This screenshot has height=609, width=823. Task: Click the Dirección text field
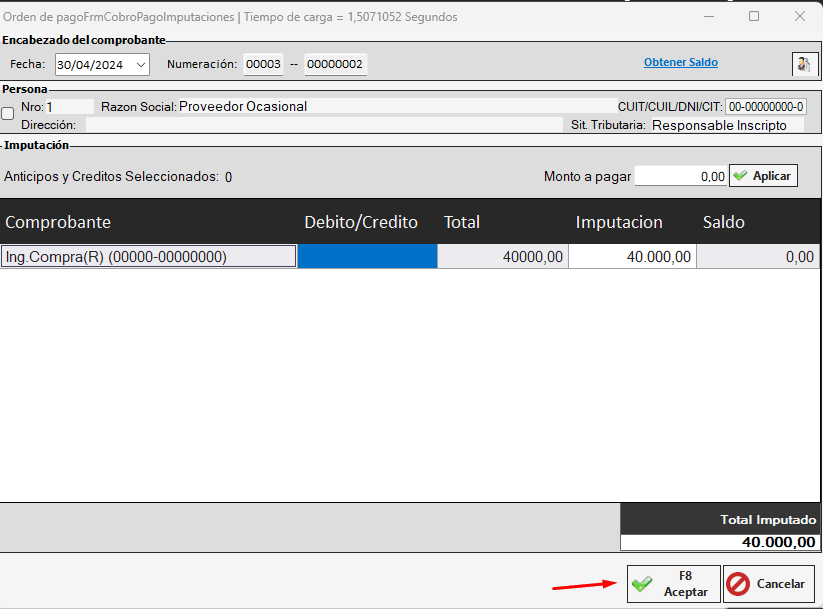pos(324,125)
